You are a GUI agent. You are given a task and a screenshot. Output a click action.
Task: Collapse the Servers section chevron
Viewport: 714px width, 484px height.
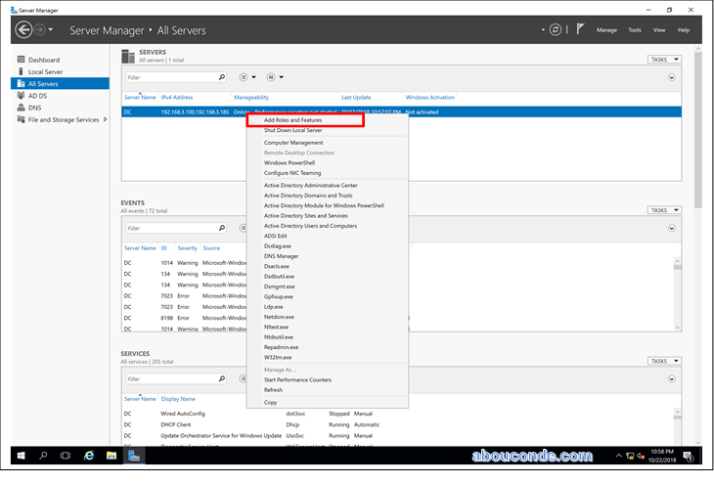pyautogui.click(x=671, y=77)
